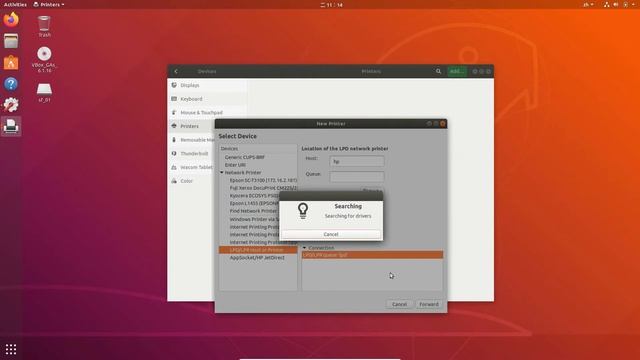Show the applications grid
640x360 pixels.
[x=11, y=349]
